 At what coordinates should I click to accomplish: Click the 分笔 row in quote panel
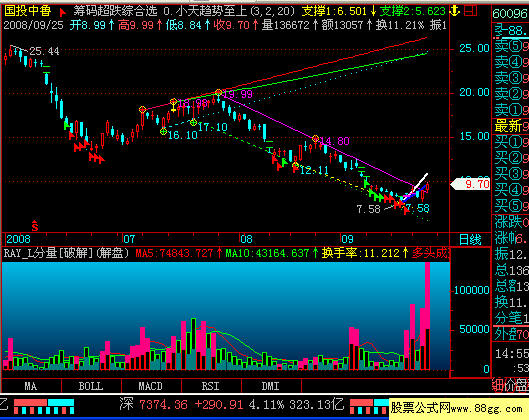click(x=511, y=318)
